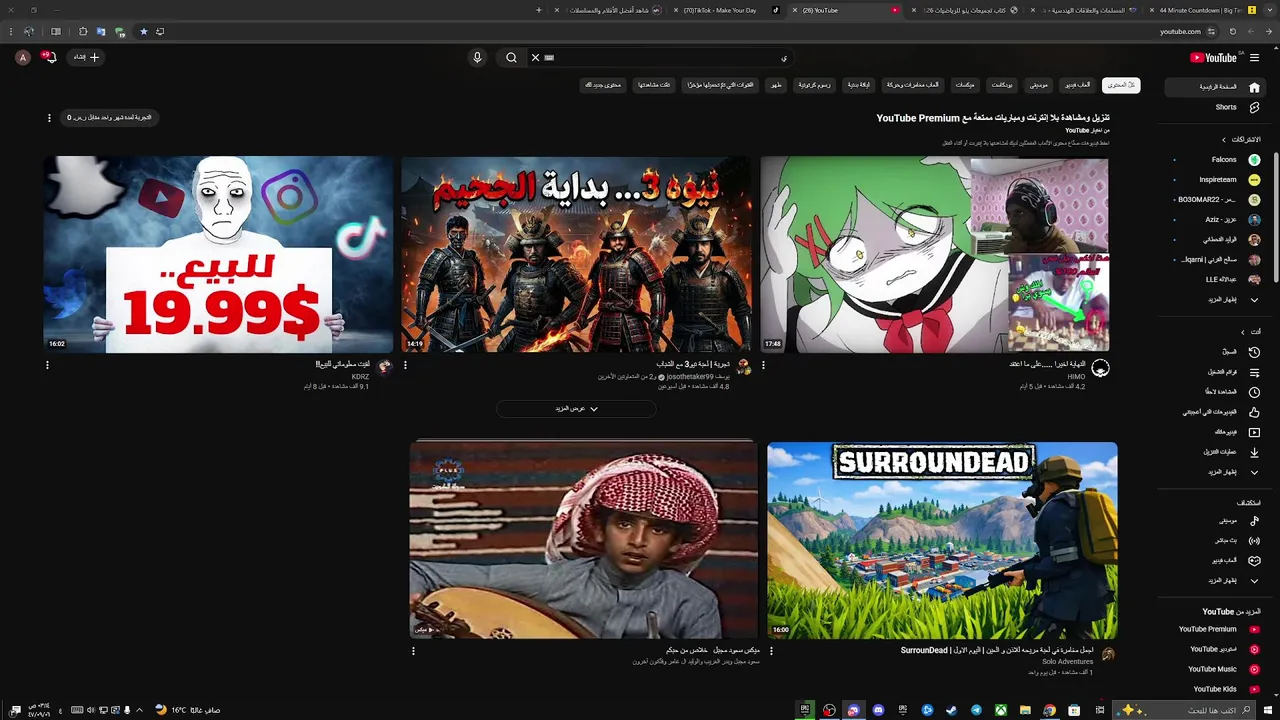Open options menu for SurrounDead video
This screenshot has width=1280, height=720.
(x=771, y=651)
